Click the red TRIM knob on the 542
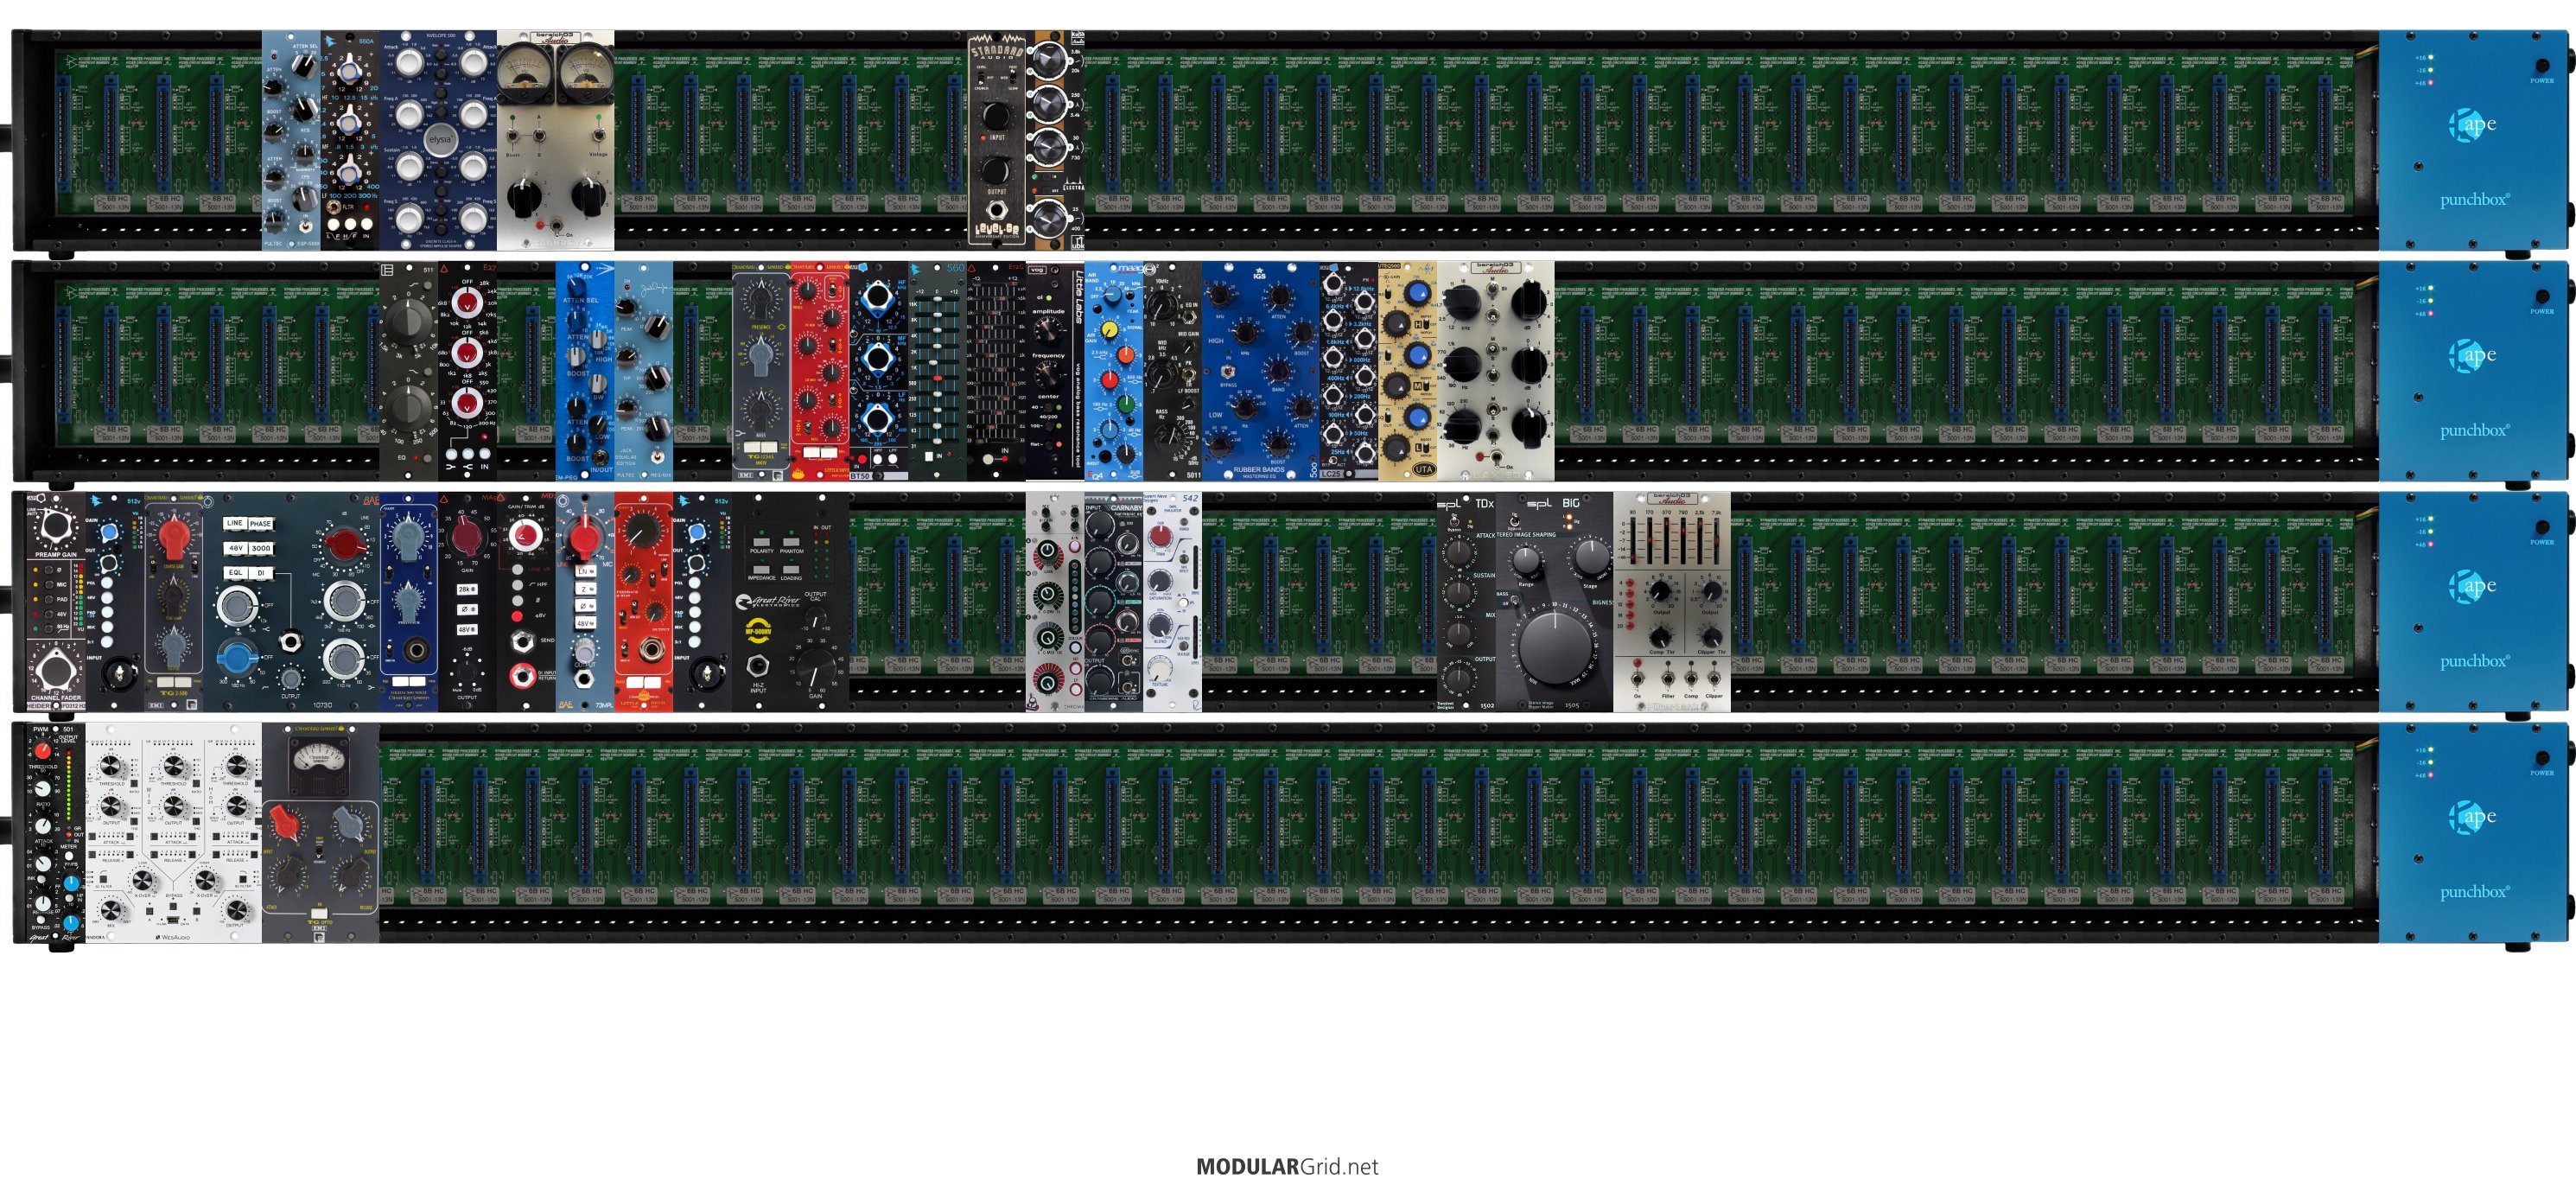 coord(1160,537)
